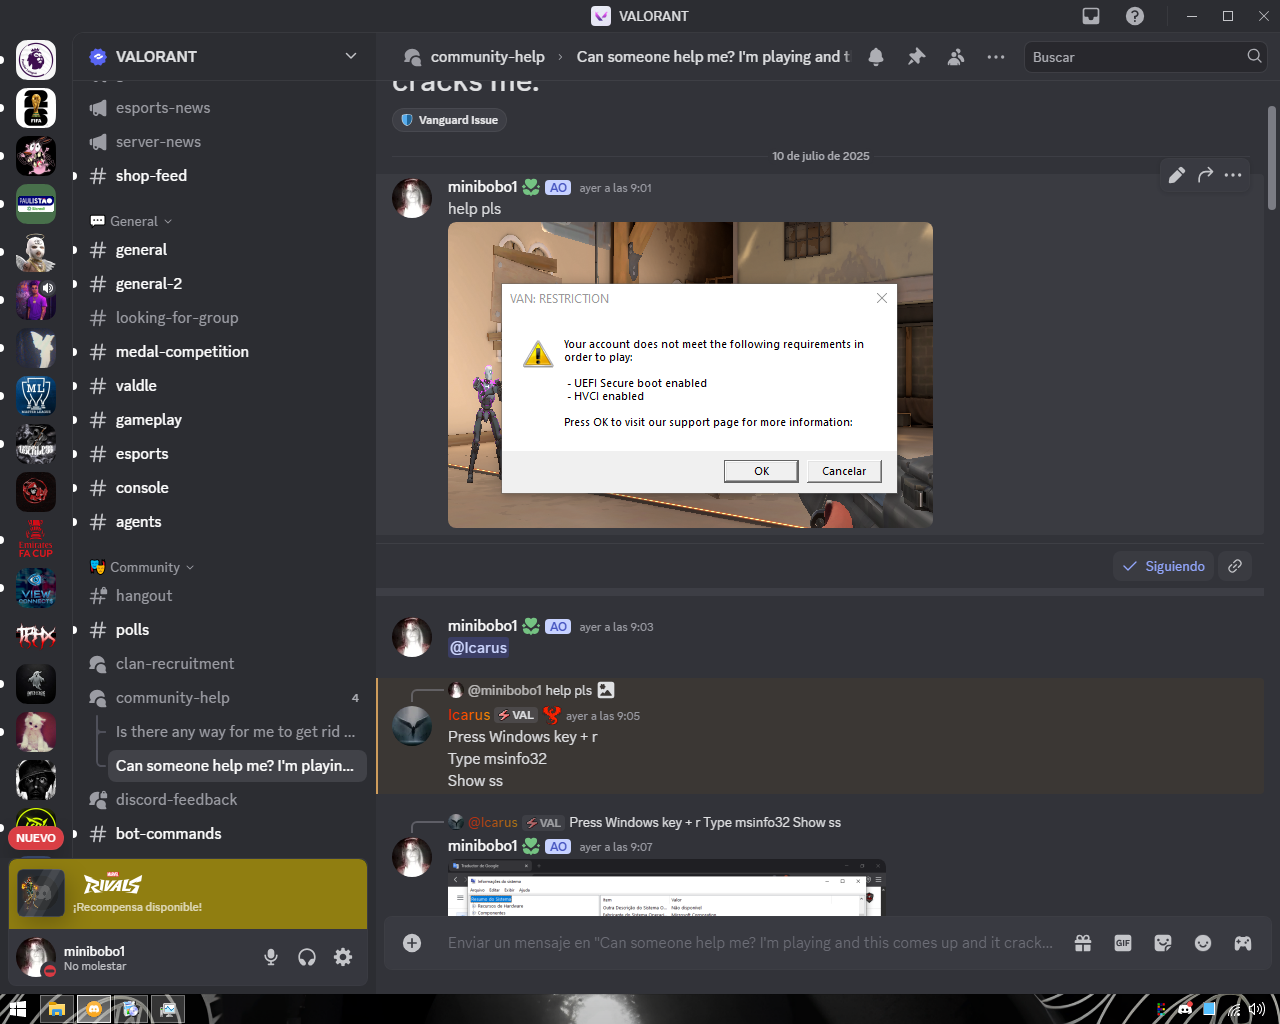Click the image icon in reply reference
1280x1024 pixels.
[x=606, y=690]
